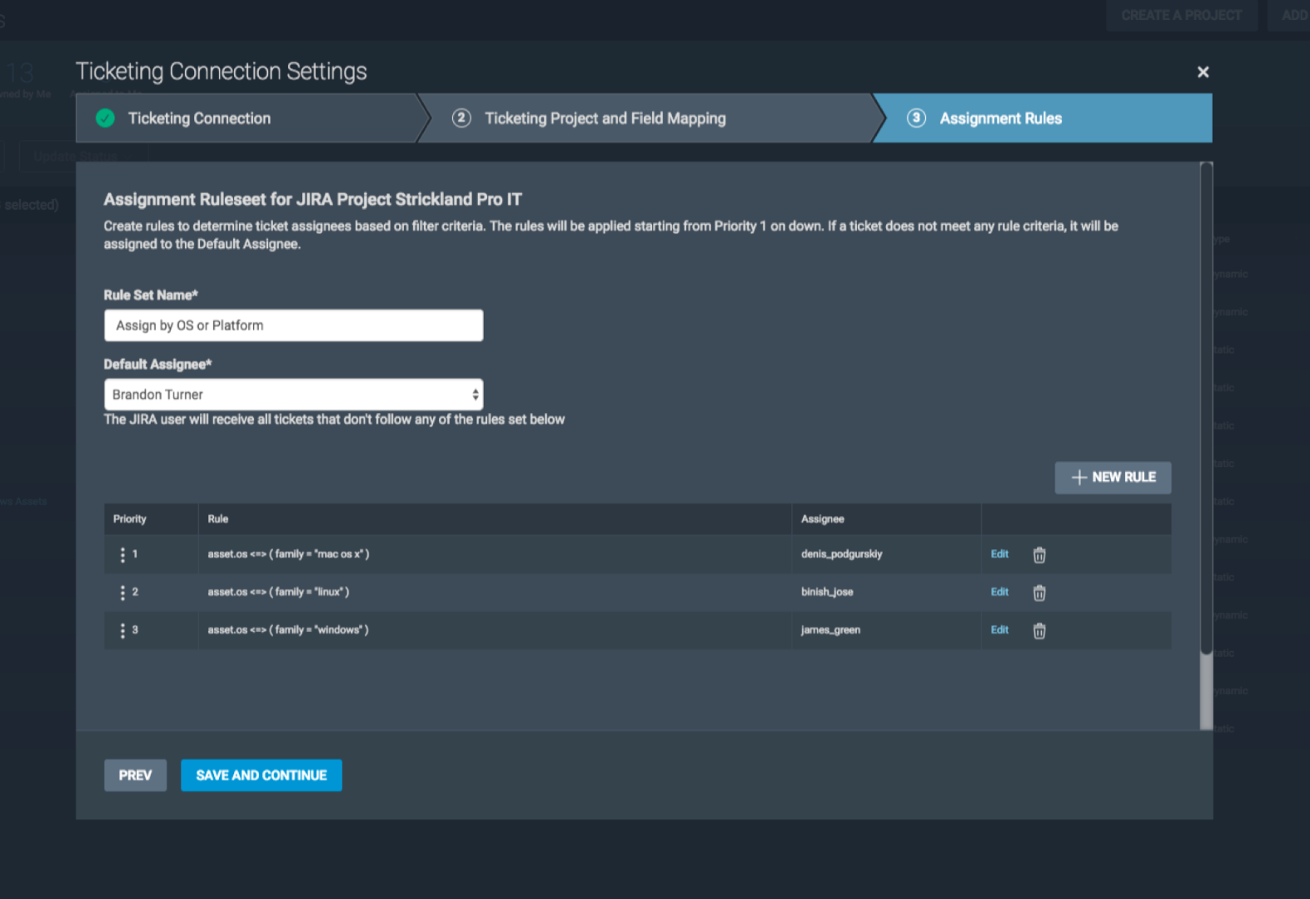Viewport: 1310px width, 899px height.
Task: Click the green checkmark on Ticketing Connection
Action: 105,118
